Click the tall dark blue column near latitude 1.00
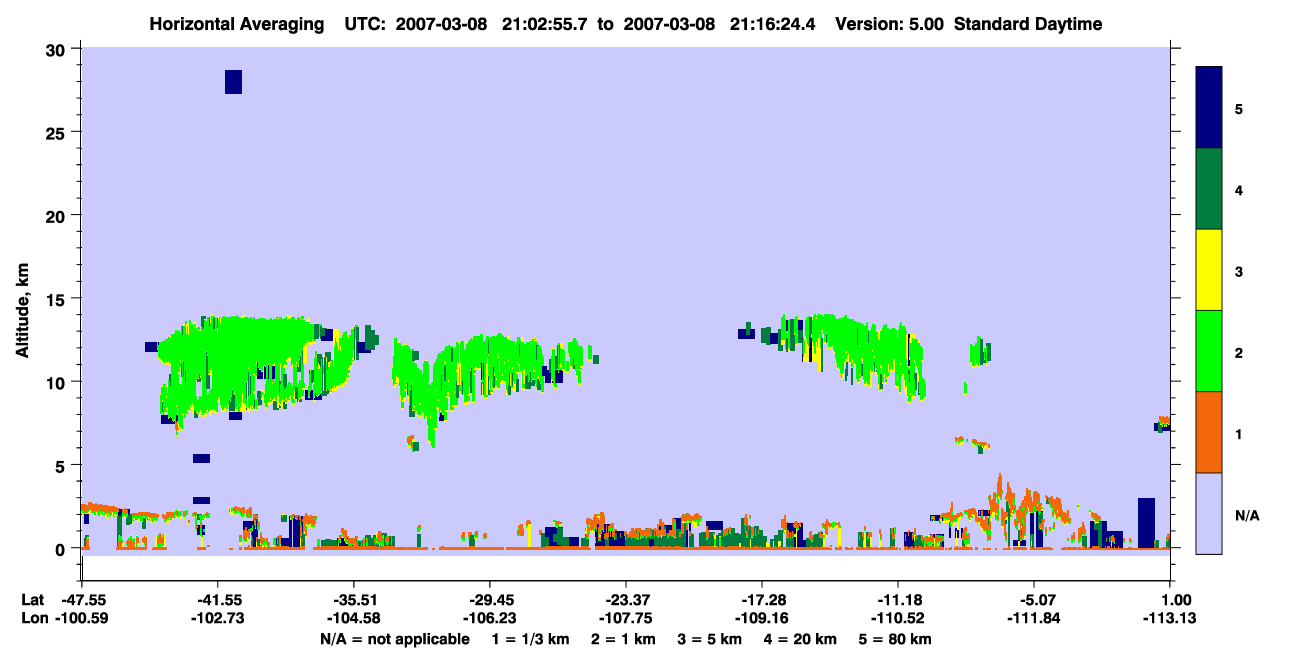Screen dimensions: 1300x667 (x=1146, y=523)
